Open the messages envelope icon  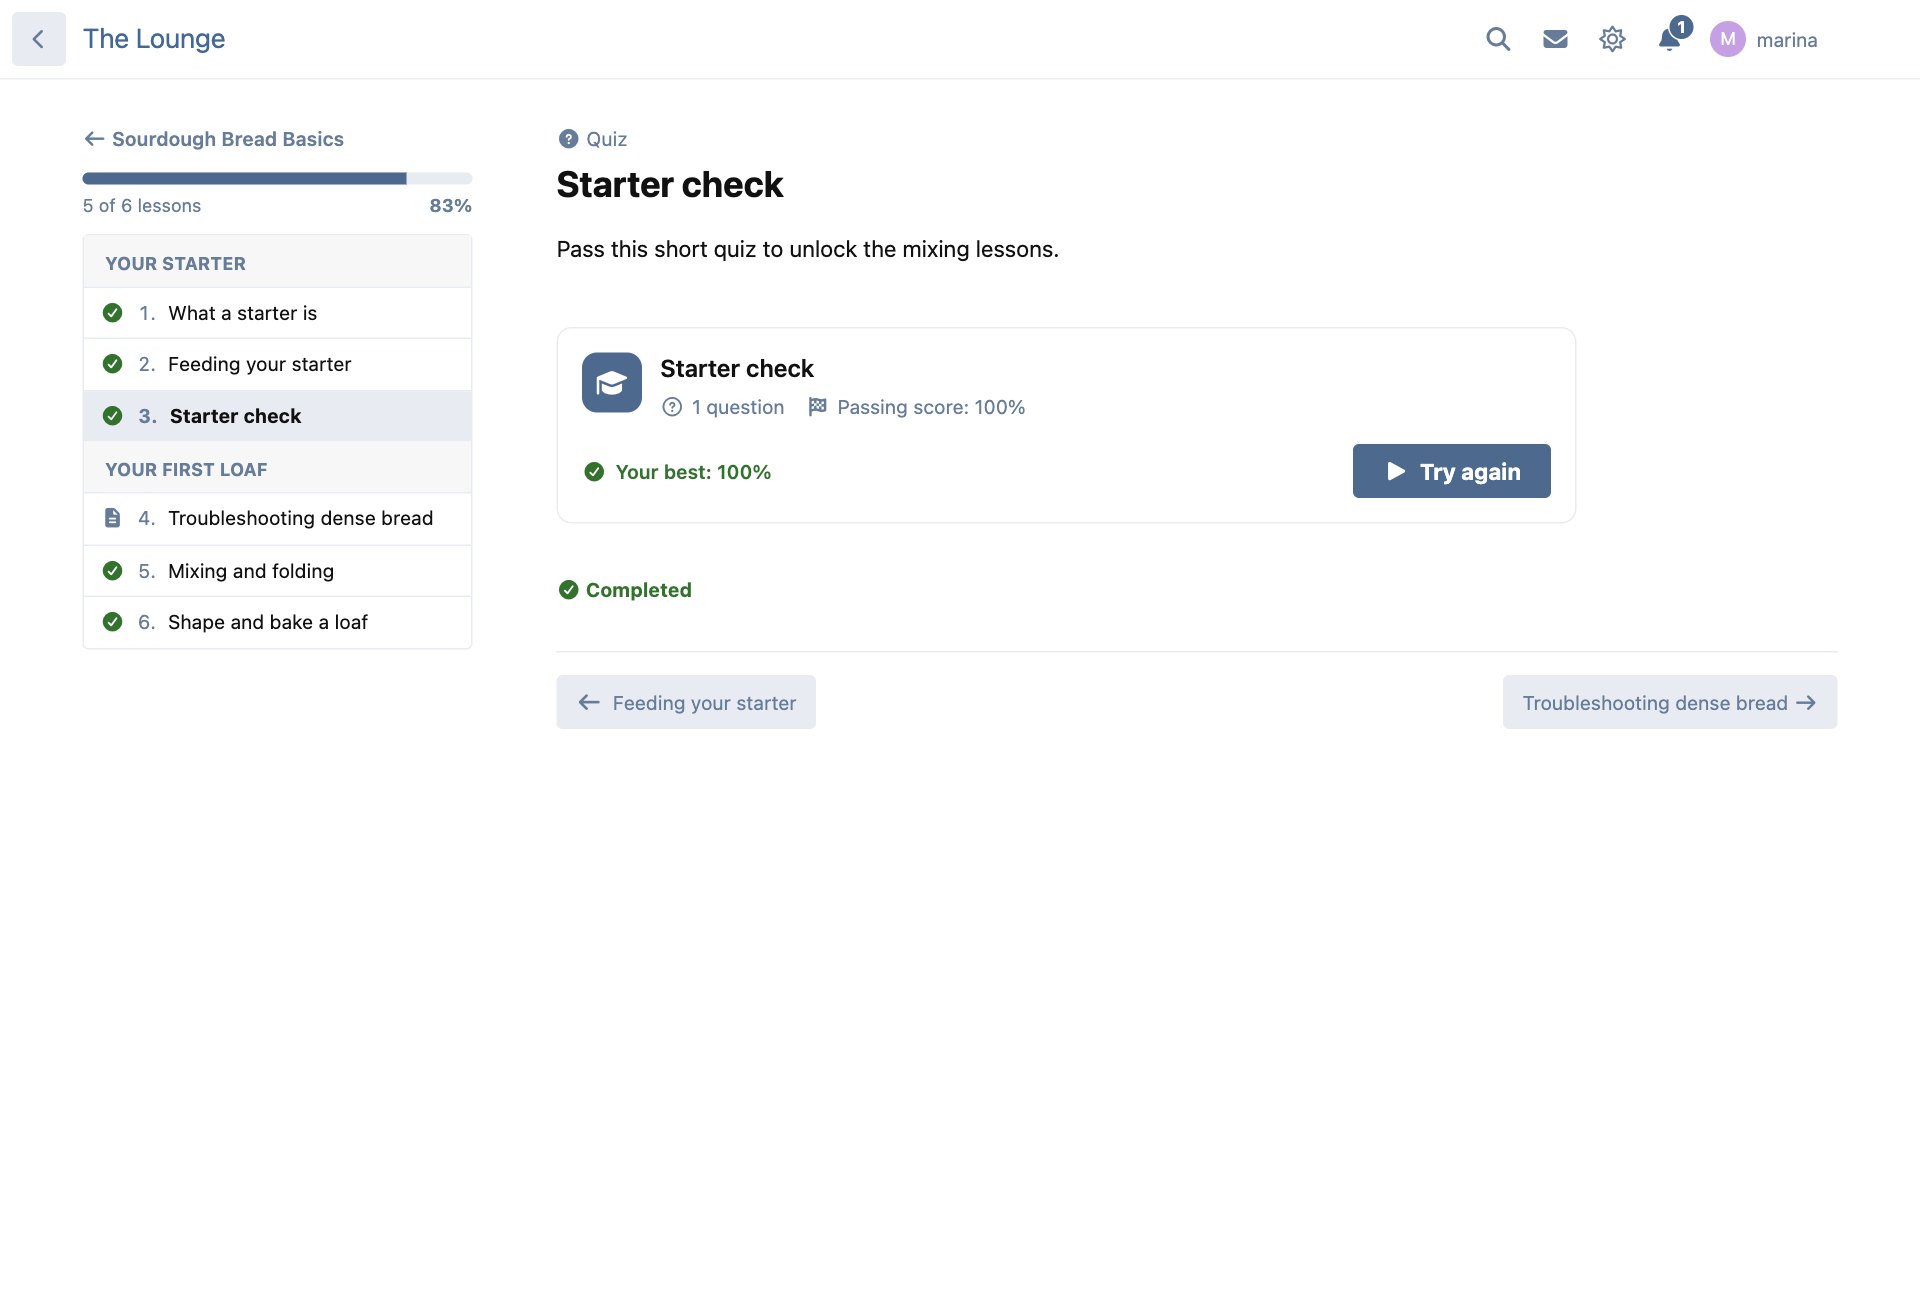(x=1555, y=39)
